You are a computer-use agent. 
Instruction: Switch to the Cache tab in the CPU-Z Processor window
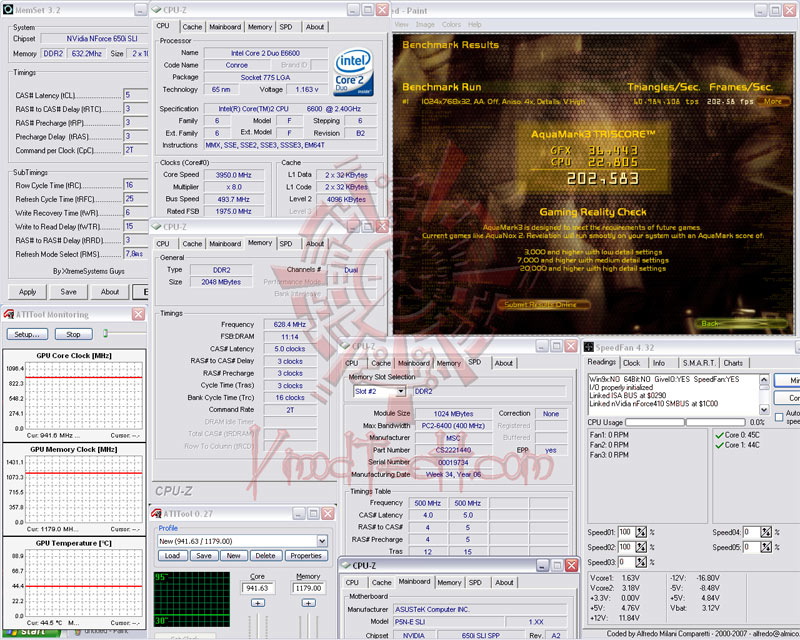(x=192, y=27)
